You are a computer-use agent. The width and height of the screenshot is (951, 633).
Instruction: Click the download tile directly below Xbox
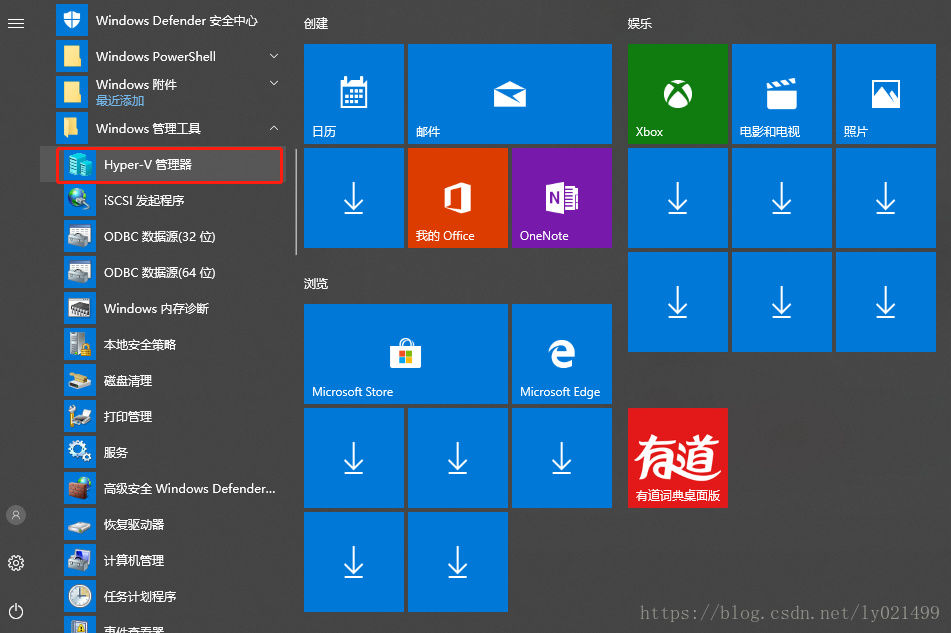(x=677, y=198)
